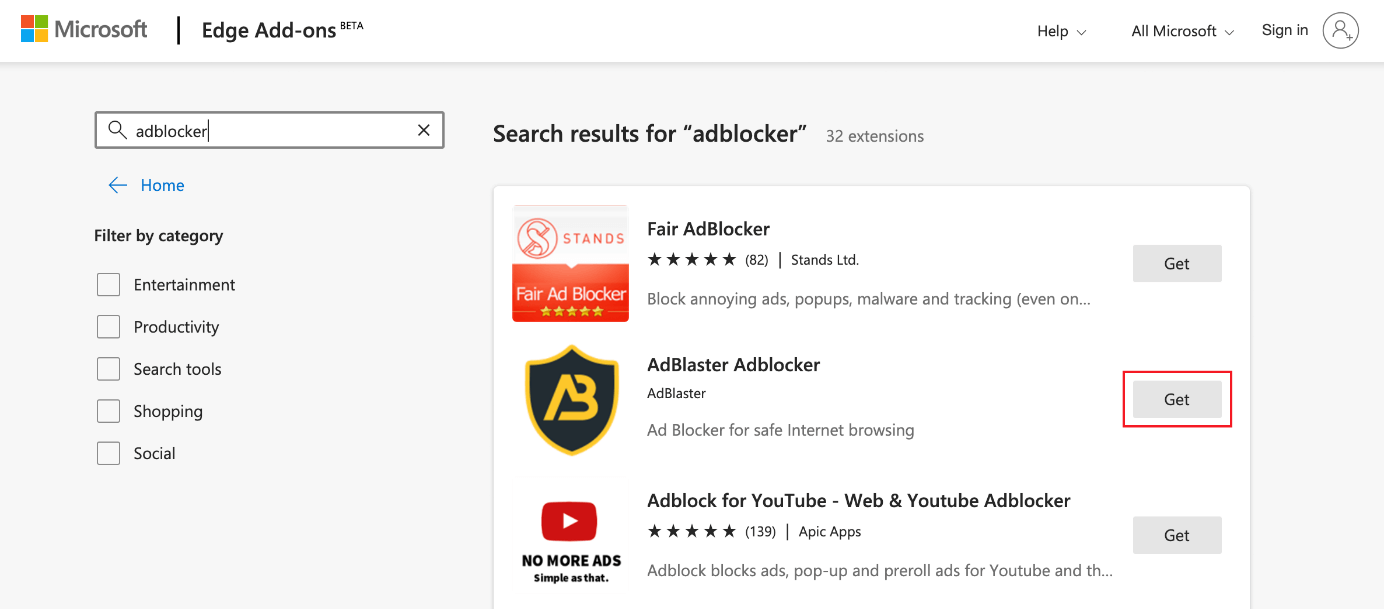This screenshot has width=1384, height=609.
Task: Get the AdBlaster Adblocker extension
Action: tap(1177, 399)
